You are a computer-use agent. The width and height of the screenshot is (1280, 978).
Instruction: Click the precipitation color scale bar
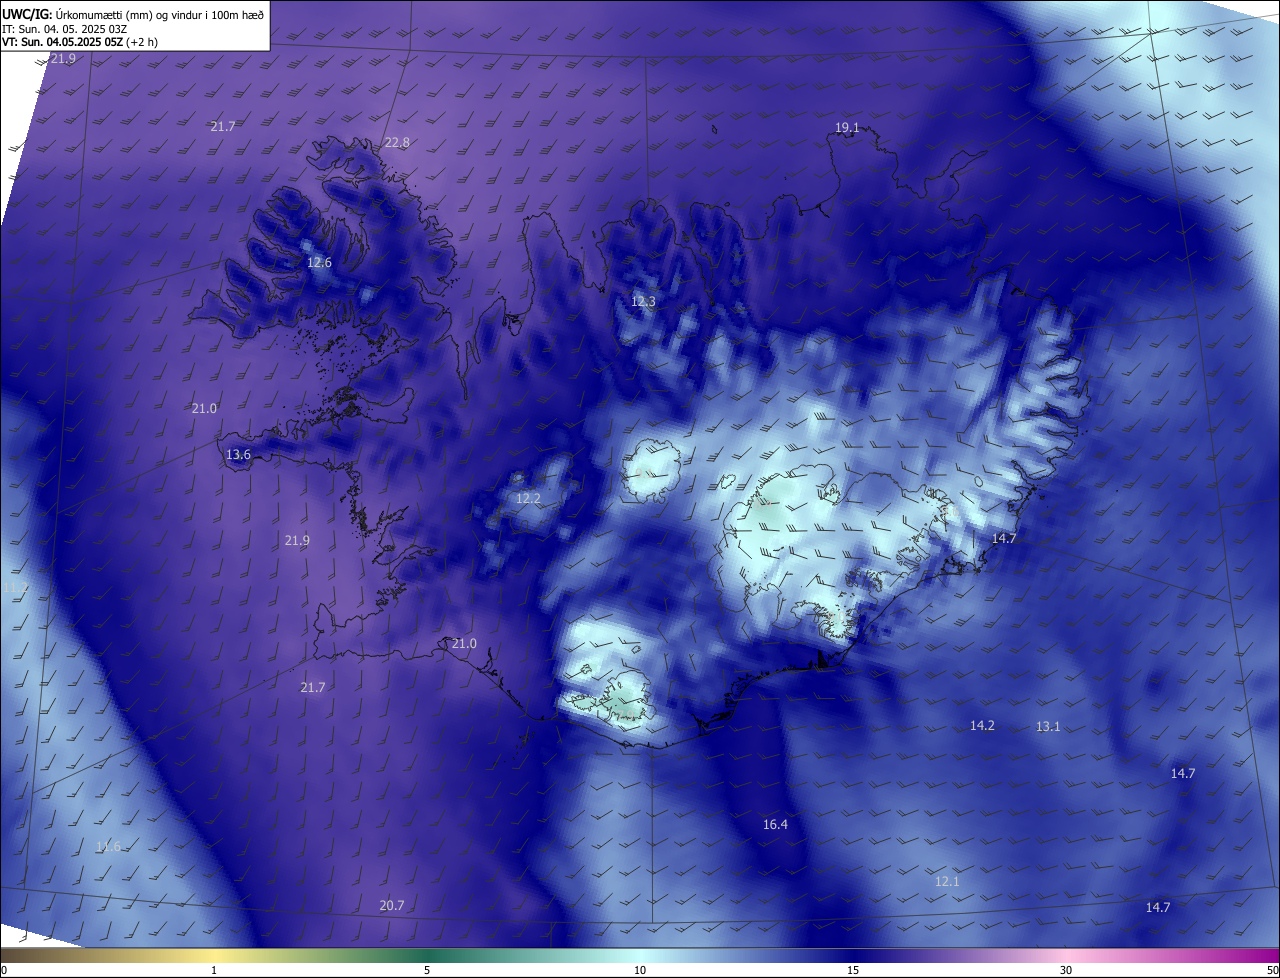640,955
